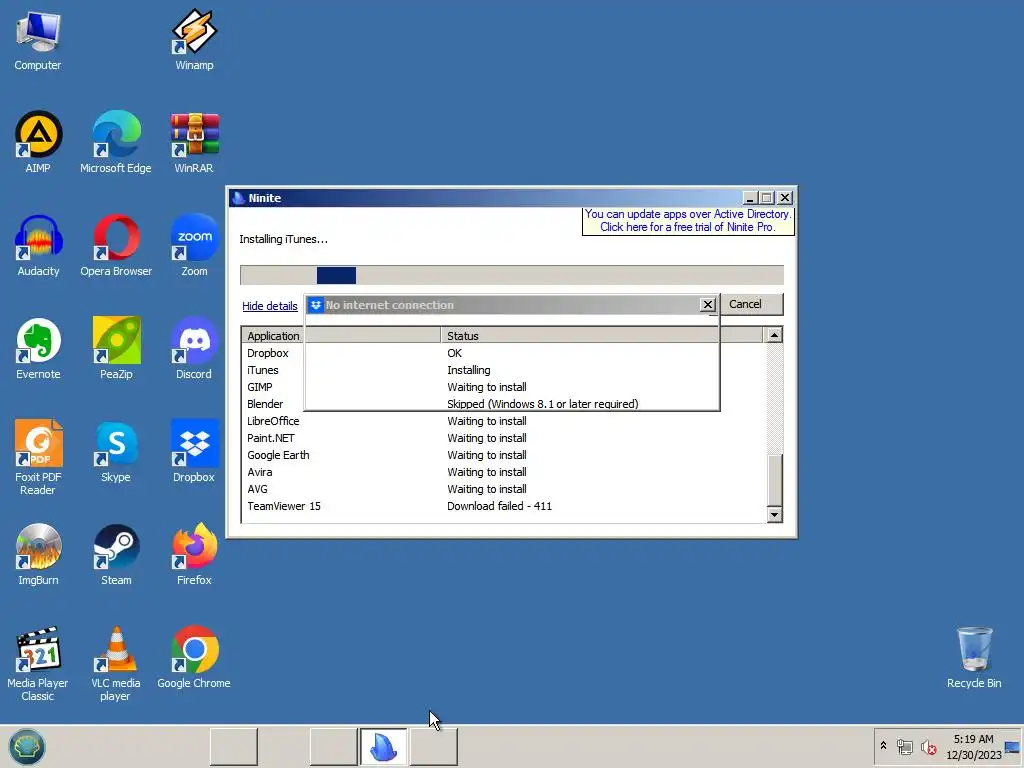Select the Opera Browser desktop shortcut

[116, 246]
